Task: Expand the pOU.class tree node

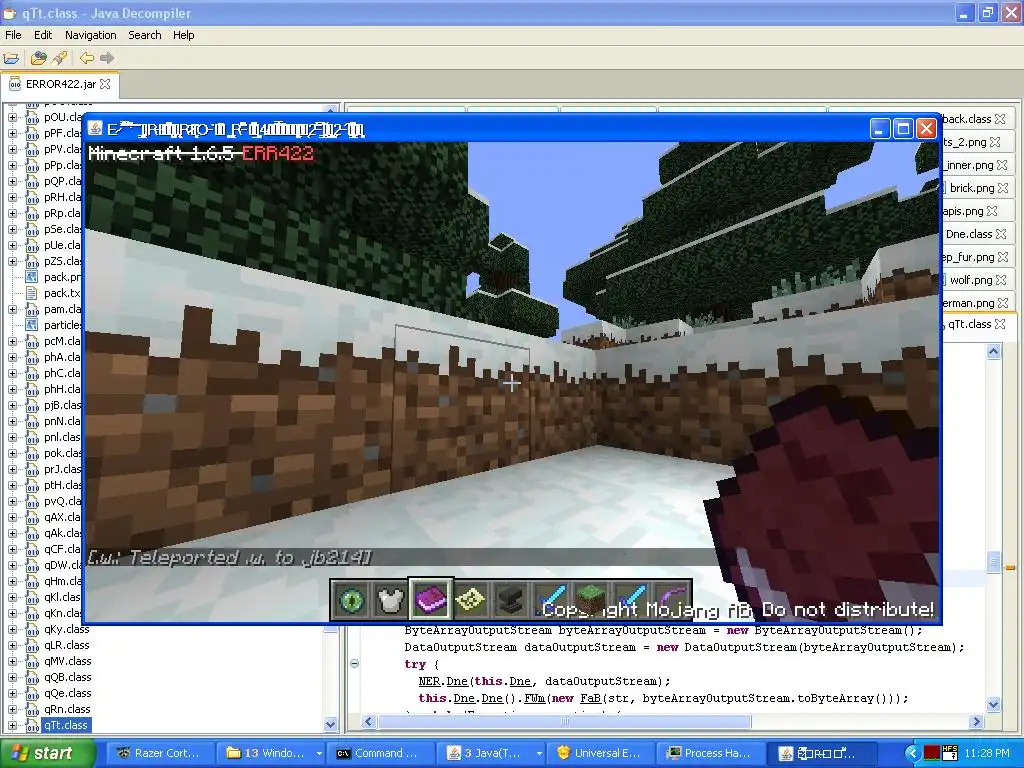Action: (x=12, y=118)
